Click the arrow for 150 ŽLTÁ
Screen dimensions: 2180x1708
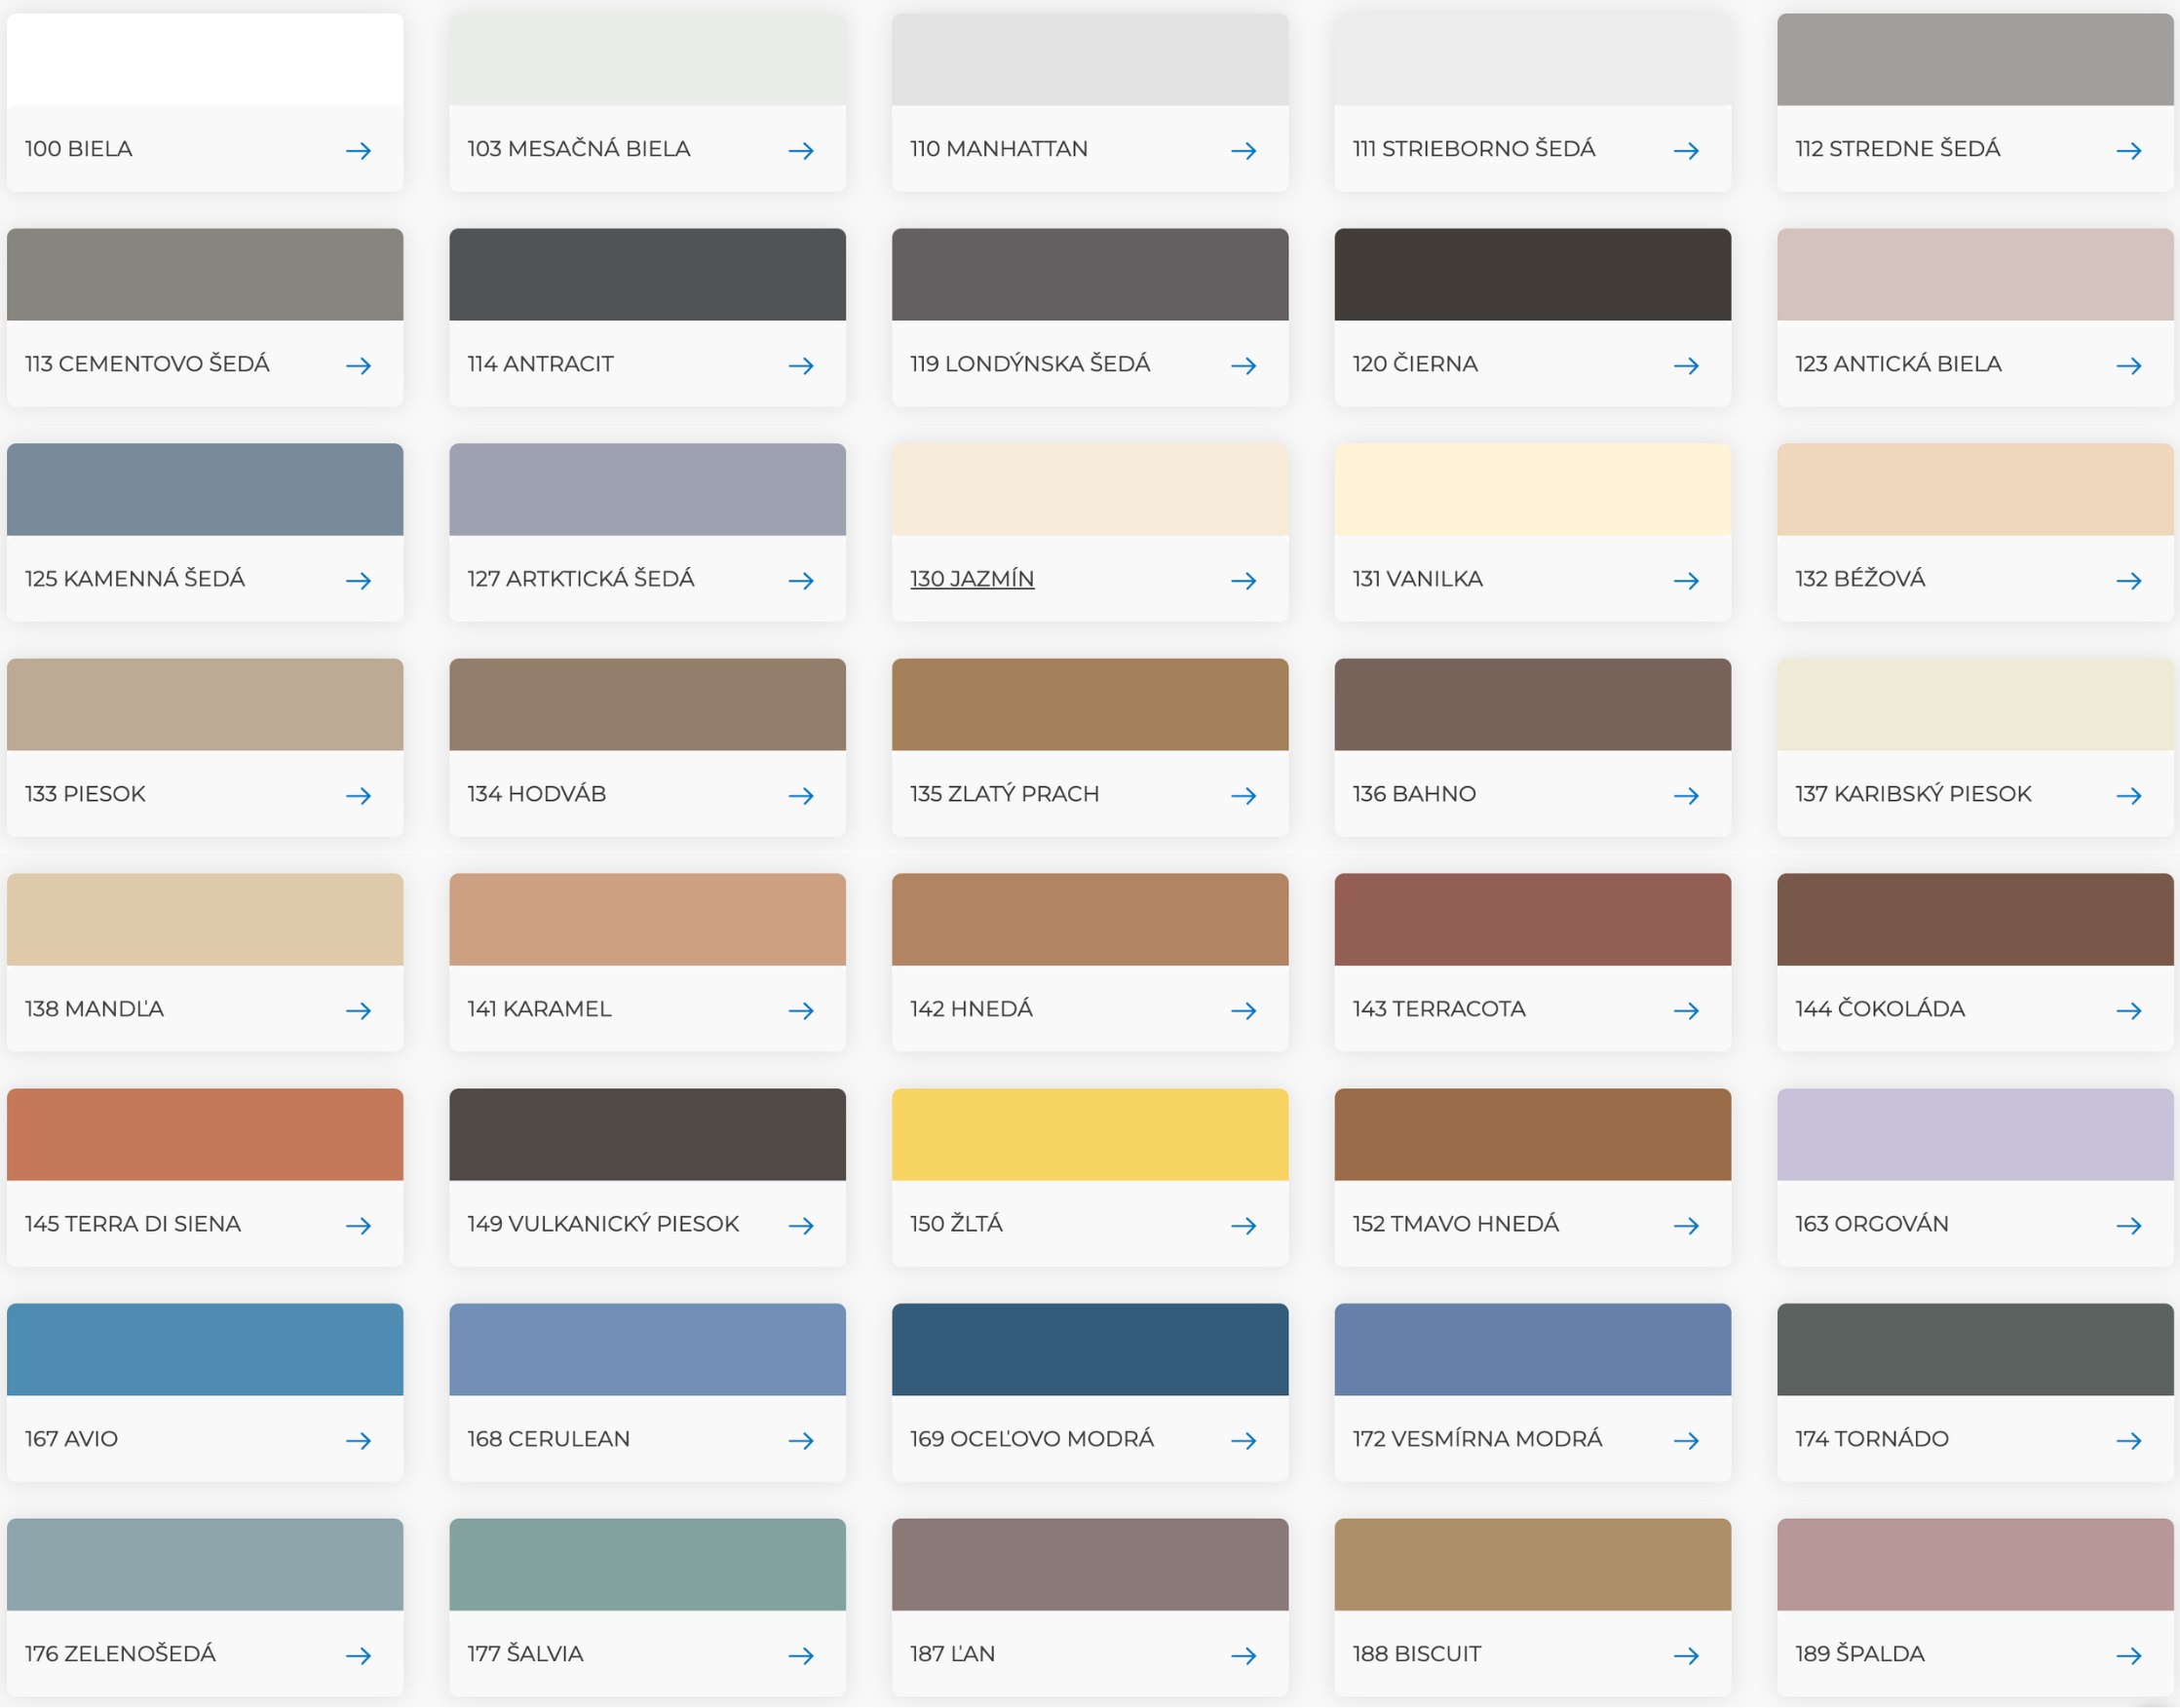tap(1245, 1225)
